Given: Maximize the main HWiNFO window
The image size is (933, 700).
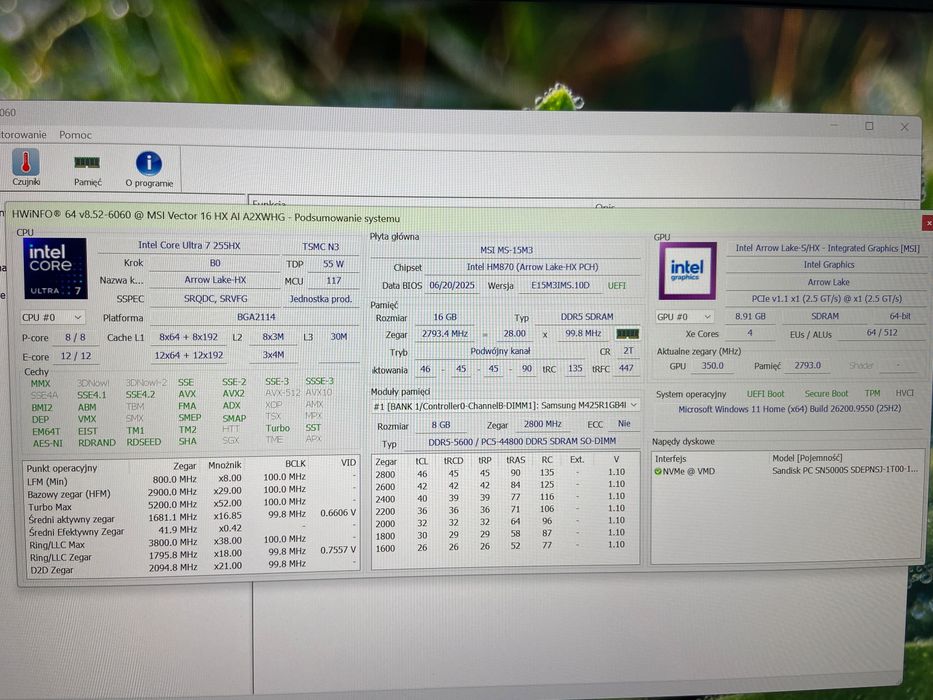Looking at the screenshot, I should 869,126.
